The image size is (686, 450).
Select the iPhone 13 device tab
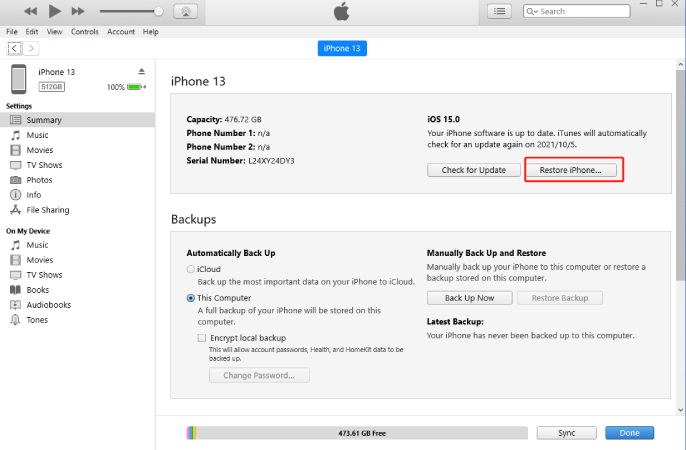tap(342, 48)
